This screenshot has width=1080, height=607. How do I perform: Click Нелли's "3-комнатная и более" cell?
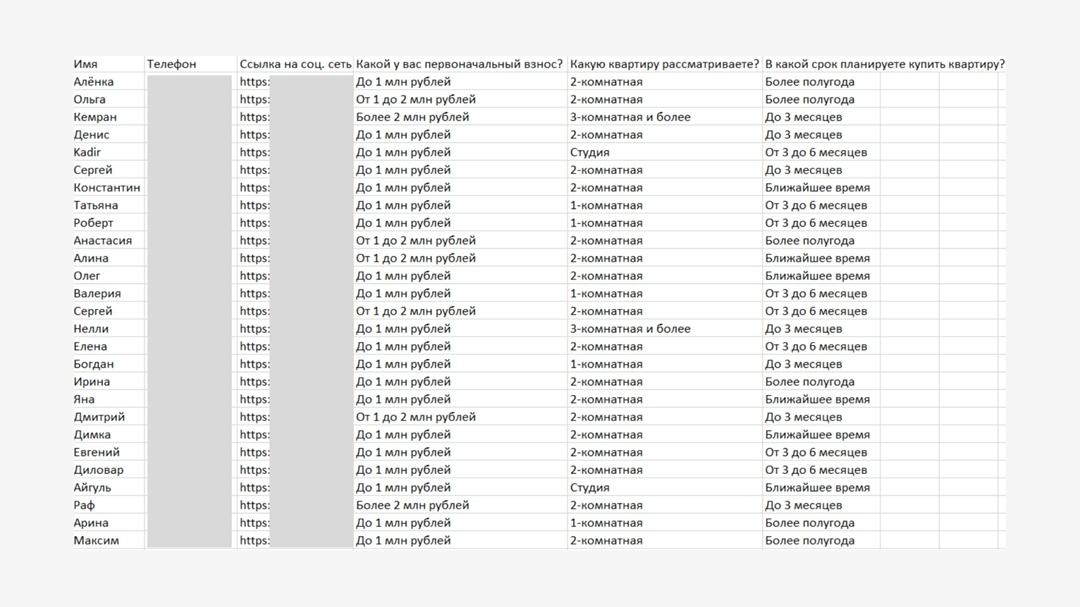pos(630,329)
